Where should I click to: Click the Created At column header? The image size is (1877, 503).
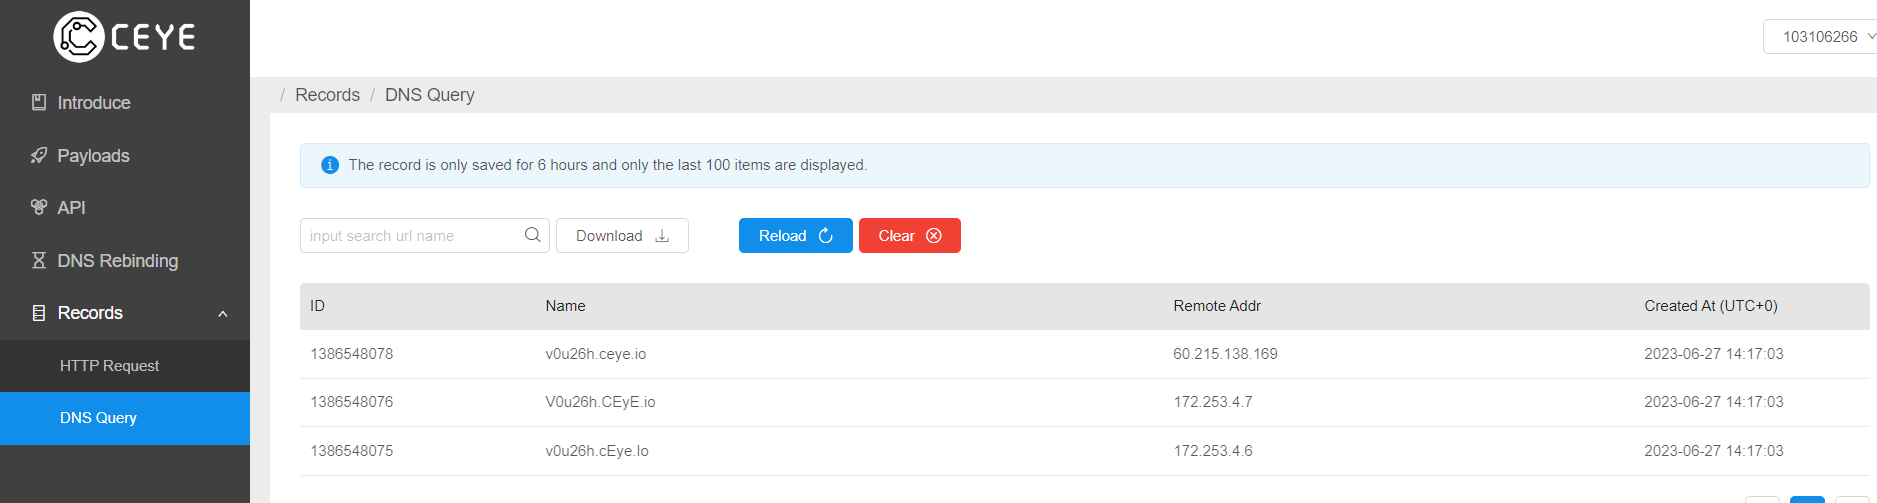(1710, 306)
